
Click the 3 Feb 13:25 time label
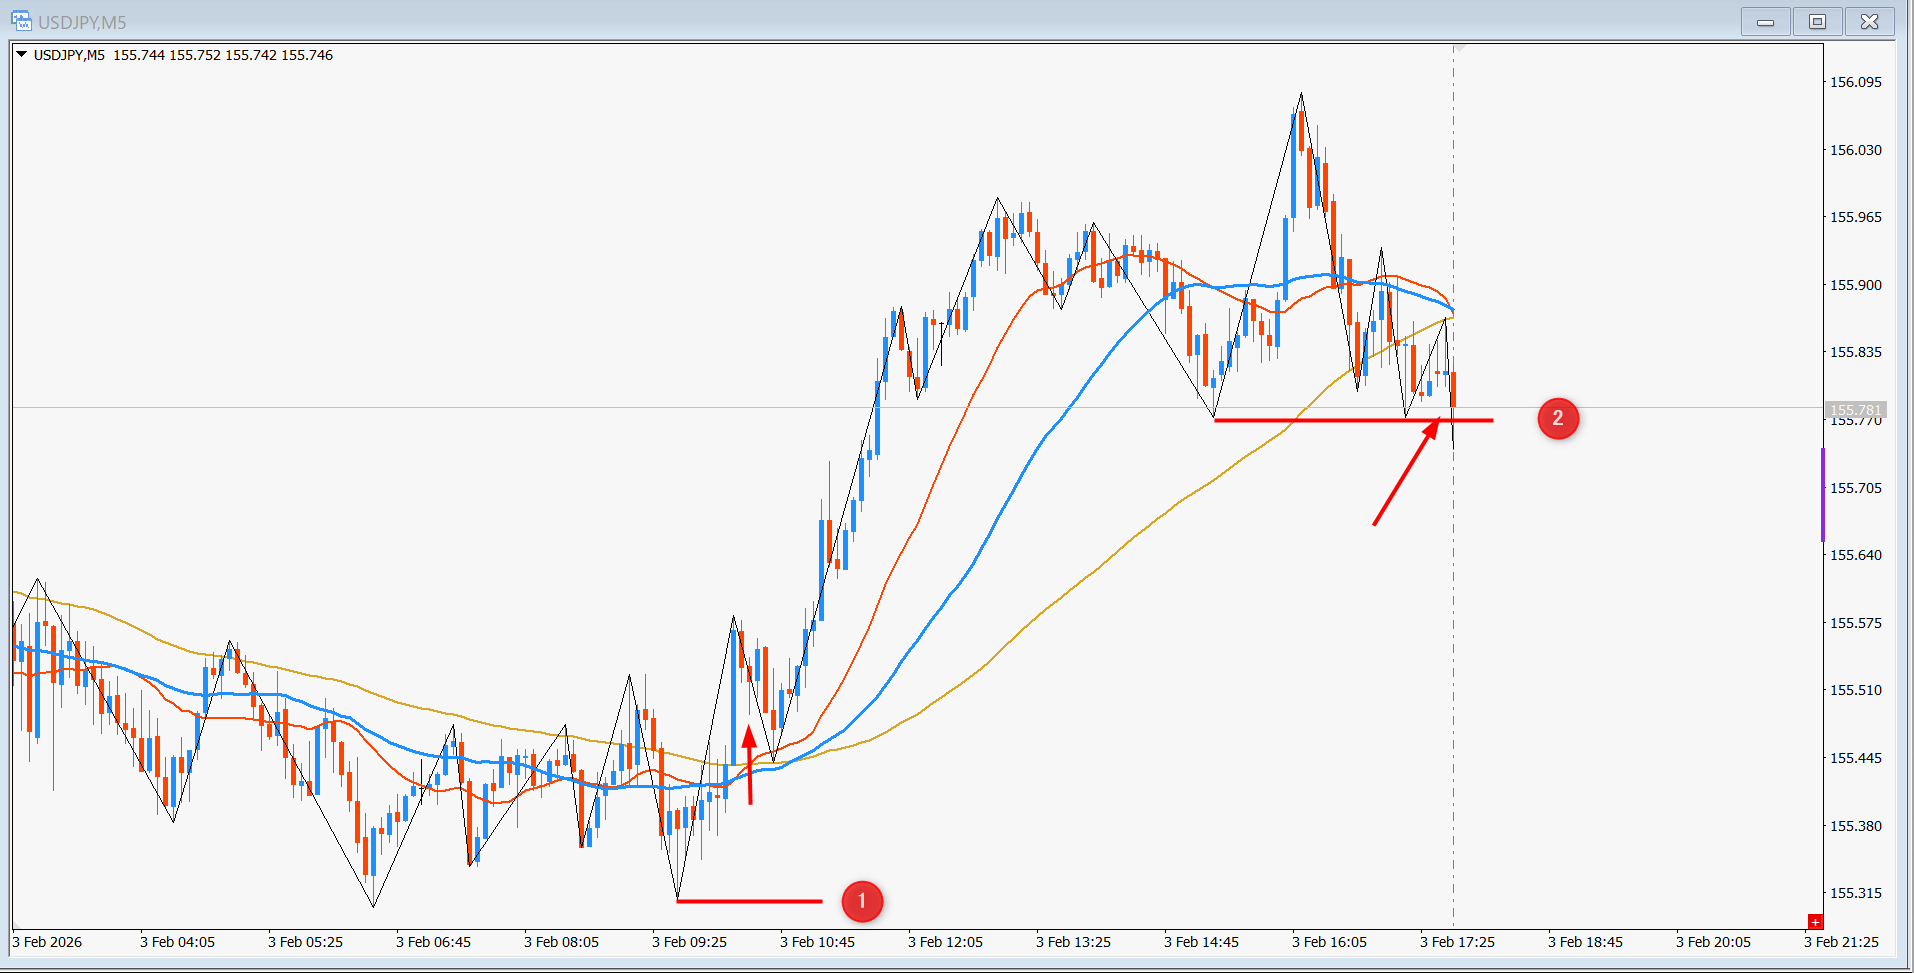1073,942
